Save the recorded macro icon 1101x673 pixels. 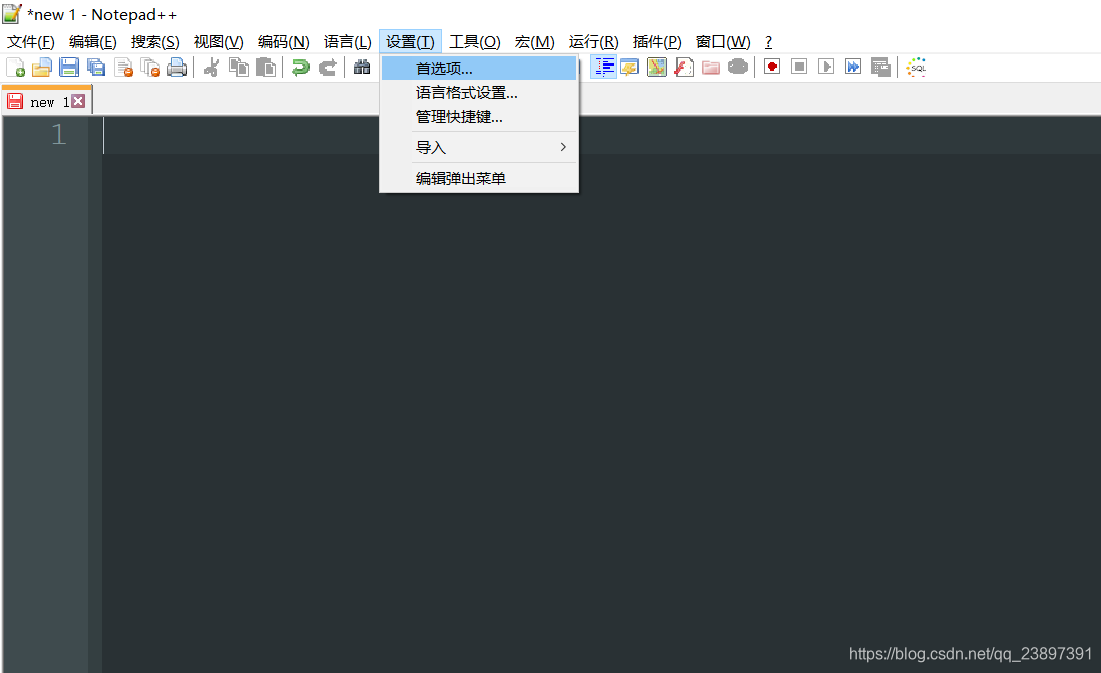pos(881,67)
